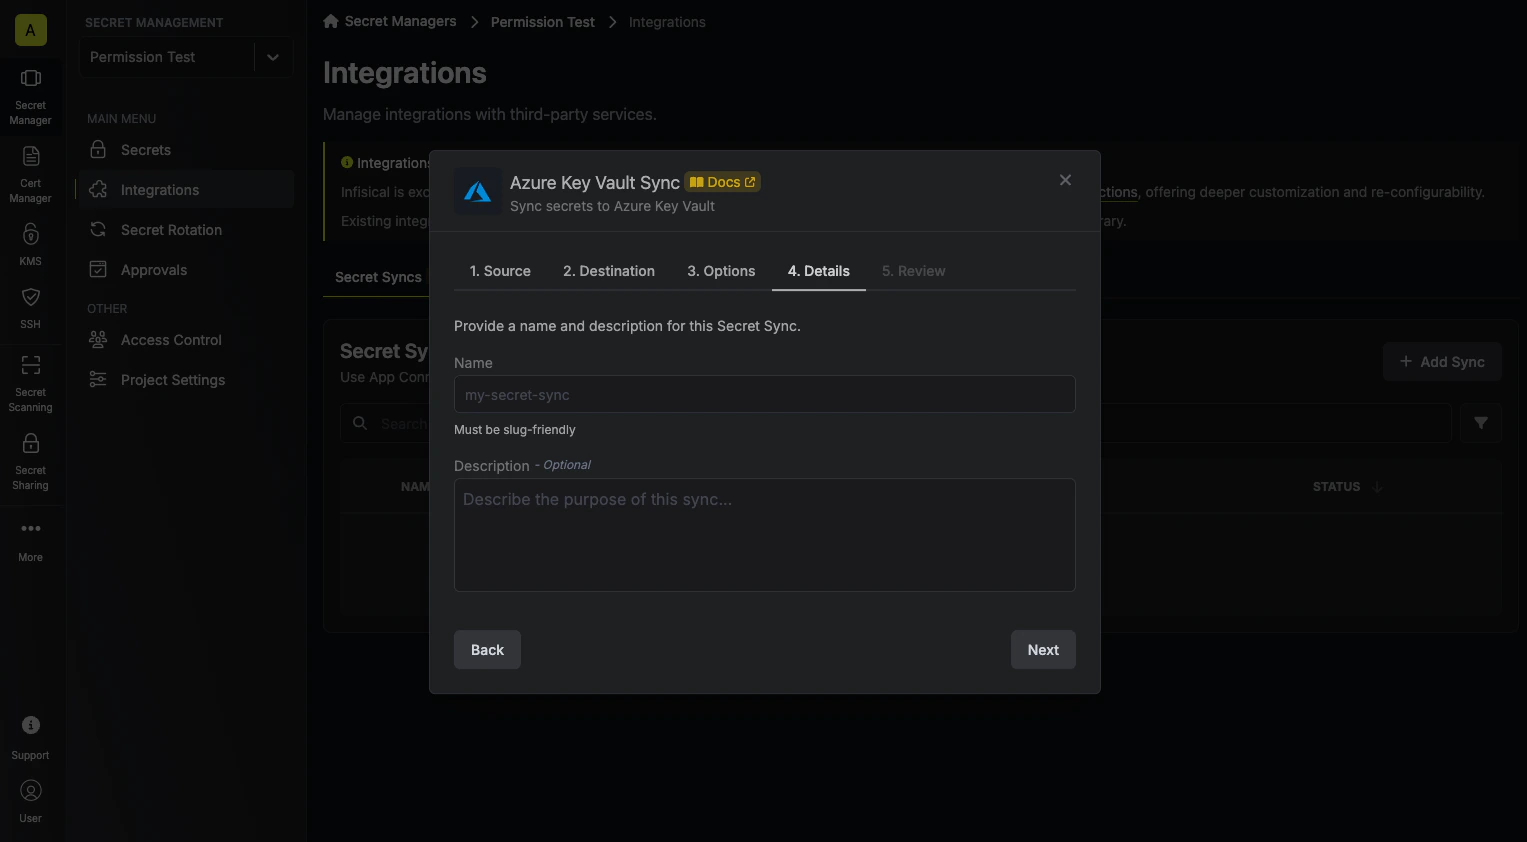Open the User account menu

tap(30, 801)
